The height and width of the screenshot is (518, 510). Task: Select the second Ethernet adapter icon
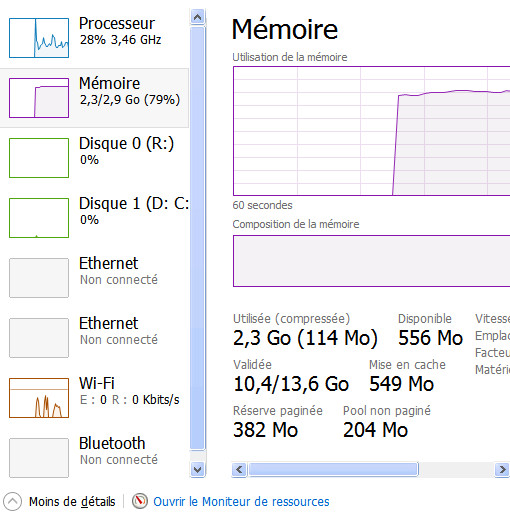coord(39,338)
